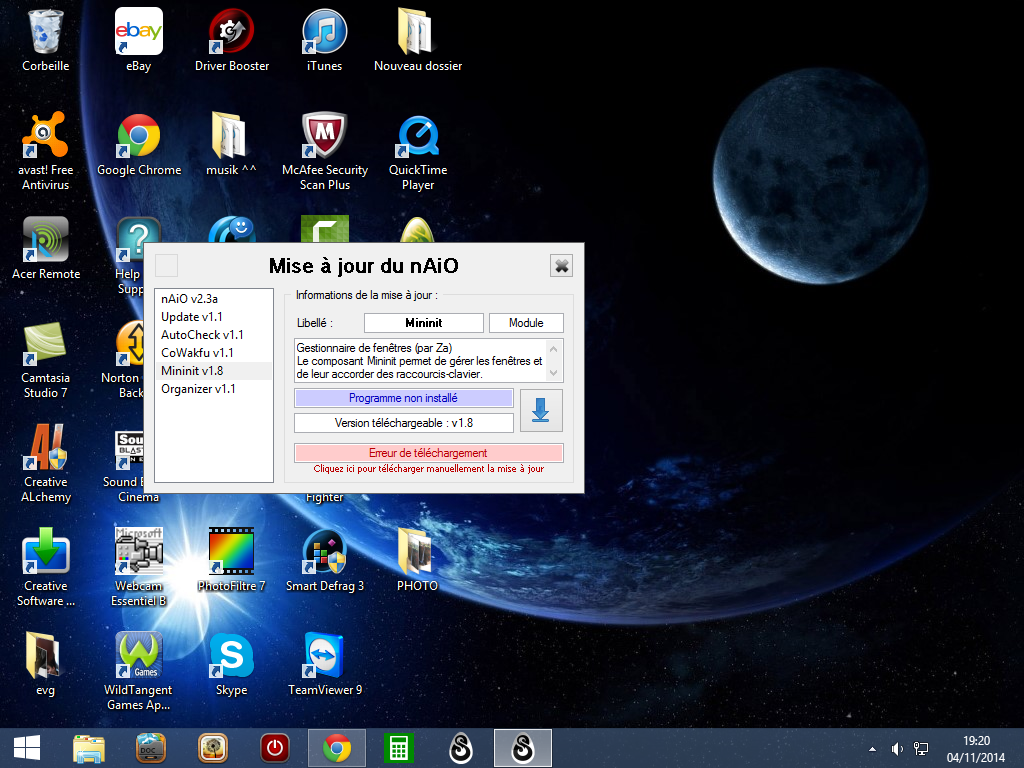Show hidden system tray icons arrow

pos(872,749)
